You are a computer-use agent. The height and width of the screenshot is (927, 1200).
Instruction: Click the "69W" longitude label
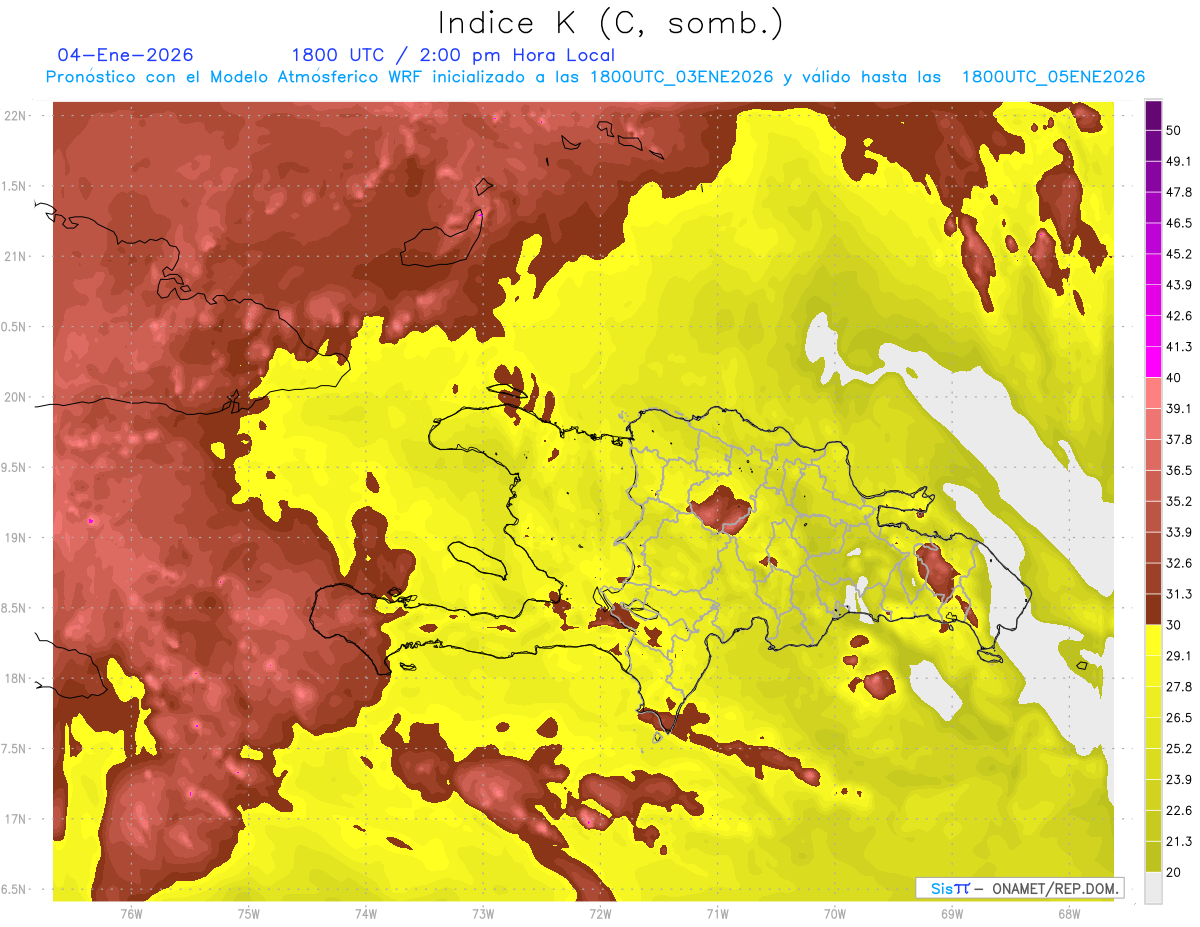coord(952,913)
